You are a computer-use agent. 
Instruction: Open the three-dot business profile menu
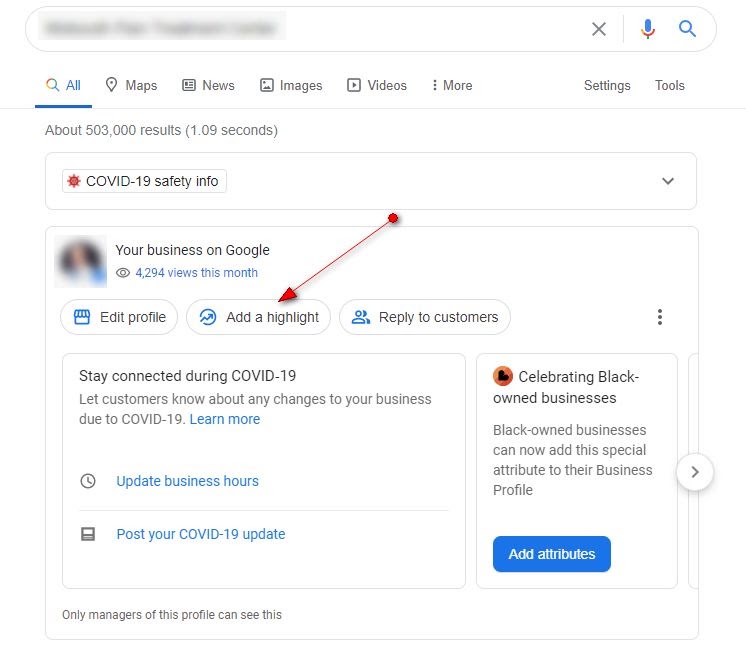659,317
